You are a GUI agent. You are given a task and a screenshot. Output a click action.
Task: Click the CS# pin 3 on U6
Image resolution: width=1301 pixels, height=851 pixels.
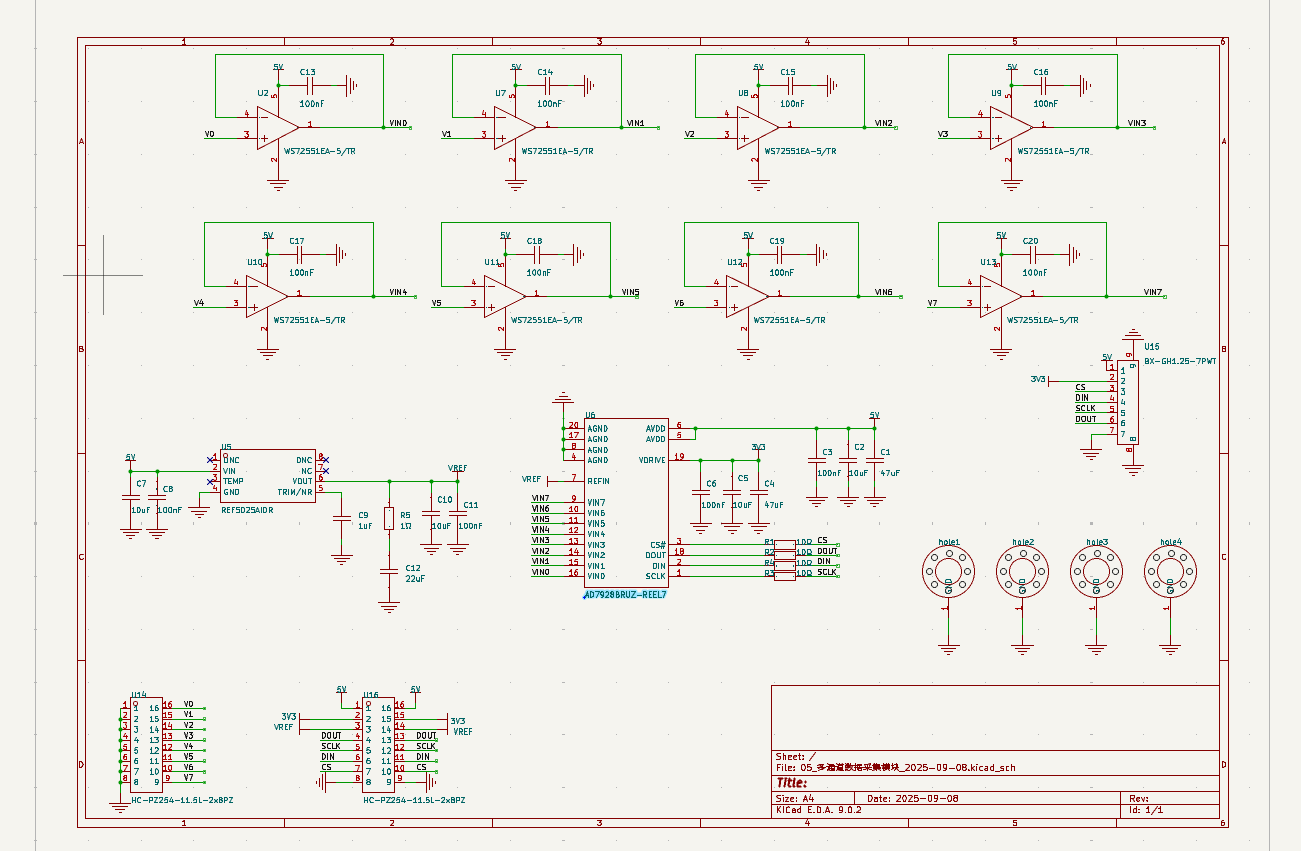pyautogui.click(x=681, y=543)
